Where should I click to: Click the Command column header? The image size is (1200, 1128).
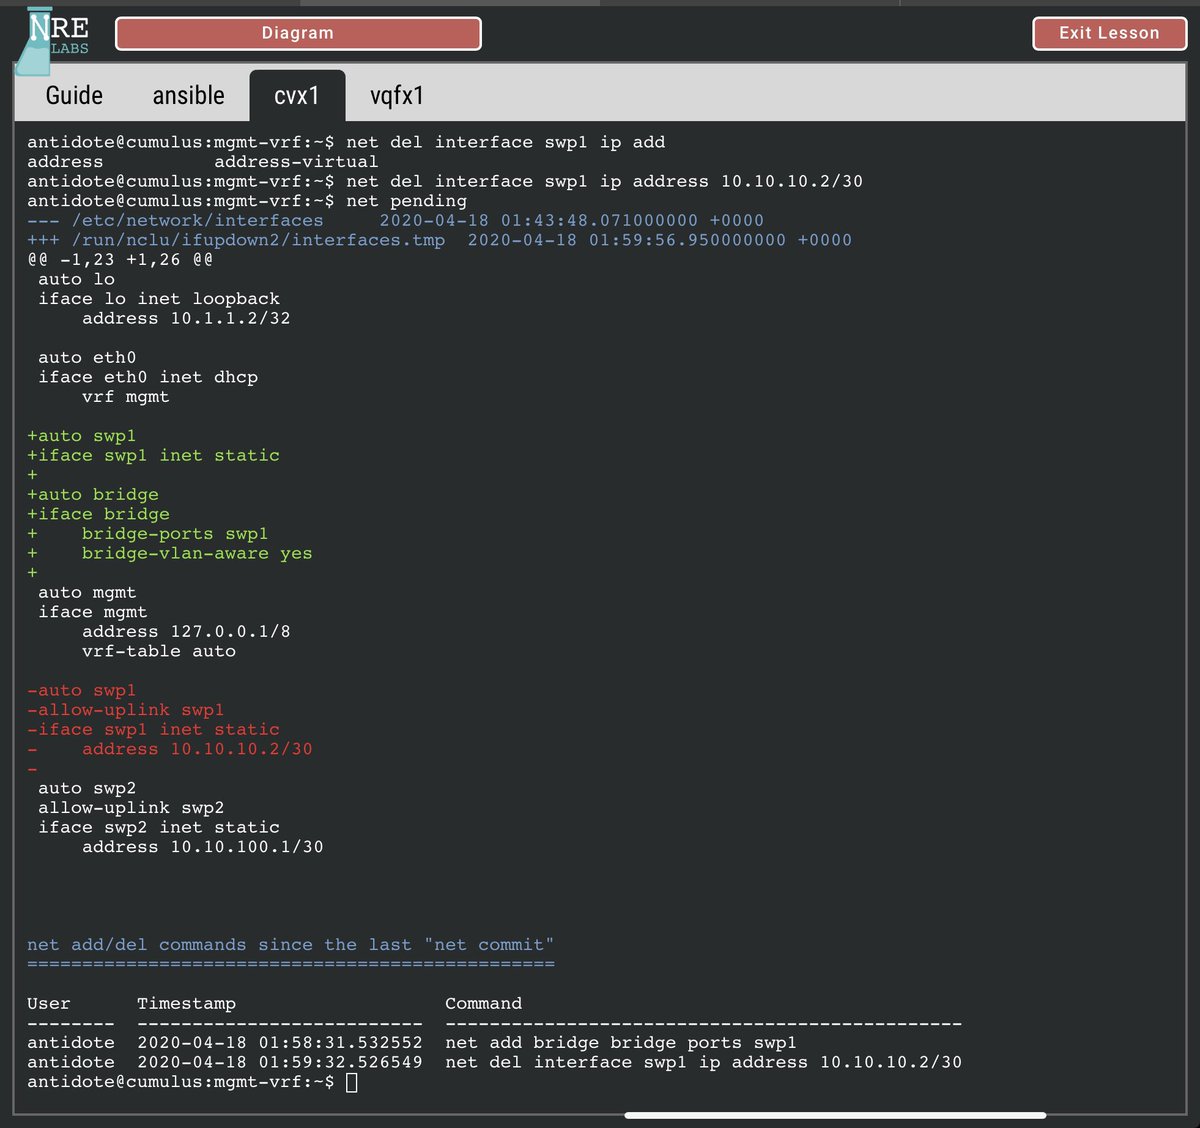(483, 1003)
